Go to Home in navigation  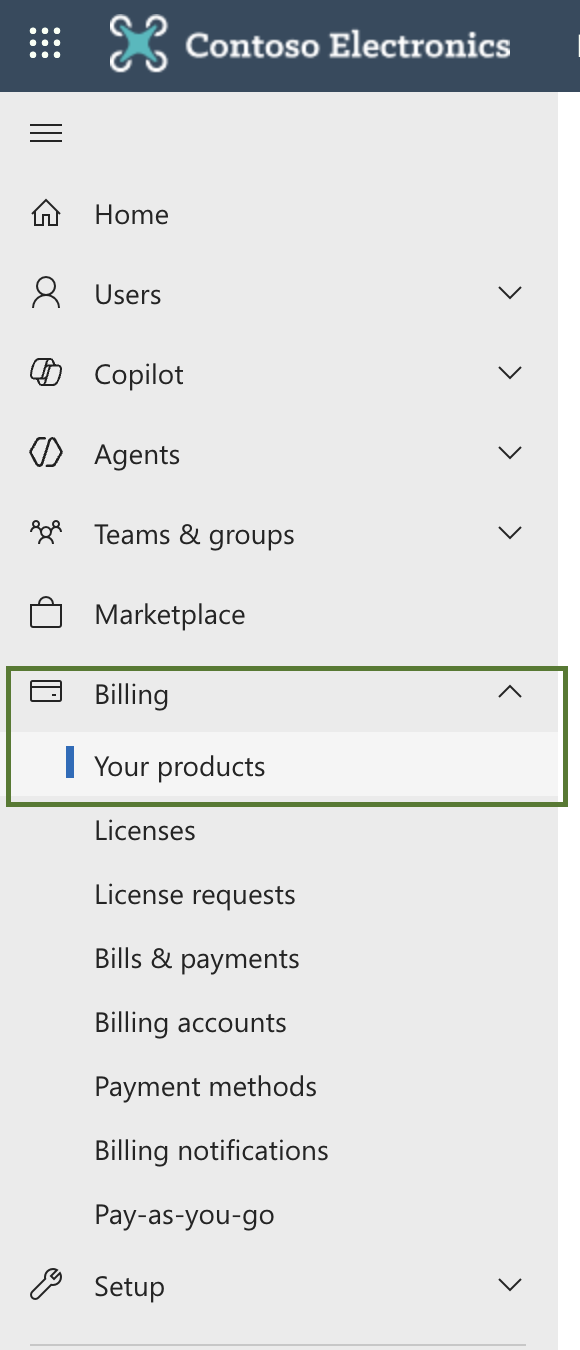(x=131, y=214)
